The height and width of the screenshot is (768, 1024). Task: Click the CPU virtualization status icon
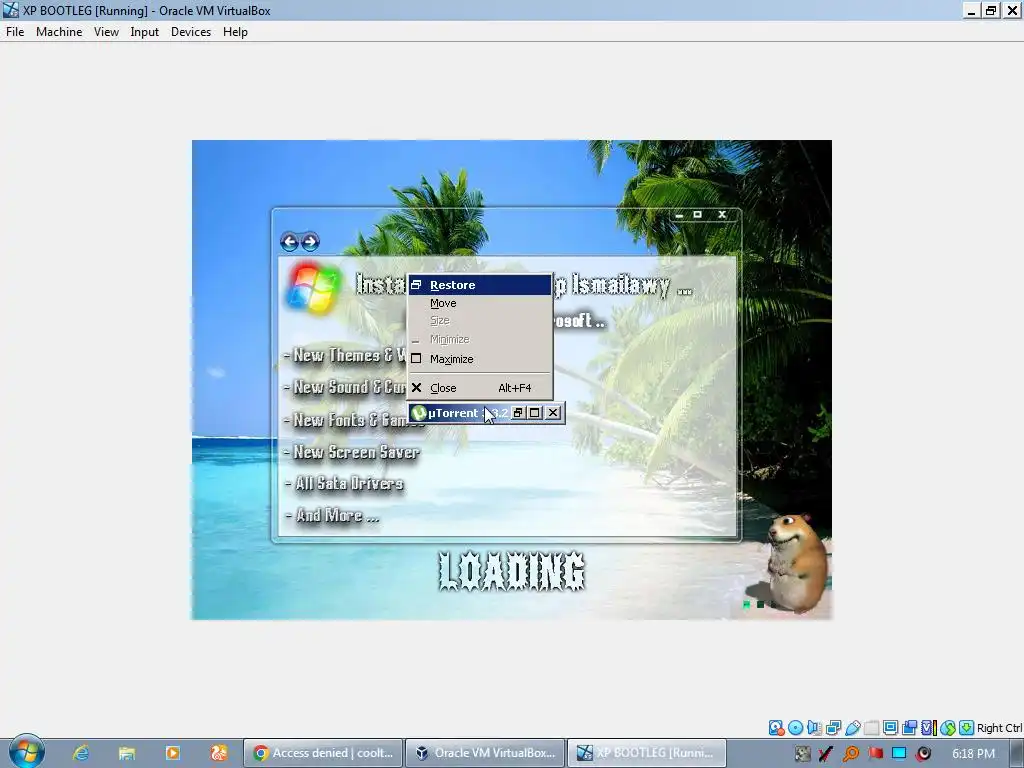tap(929, 728)
